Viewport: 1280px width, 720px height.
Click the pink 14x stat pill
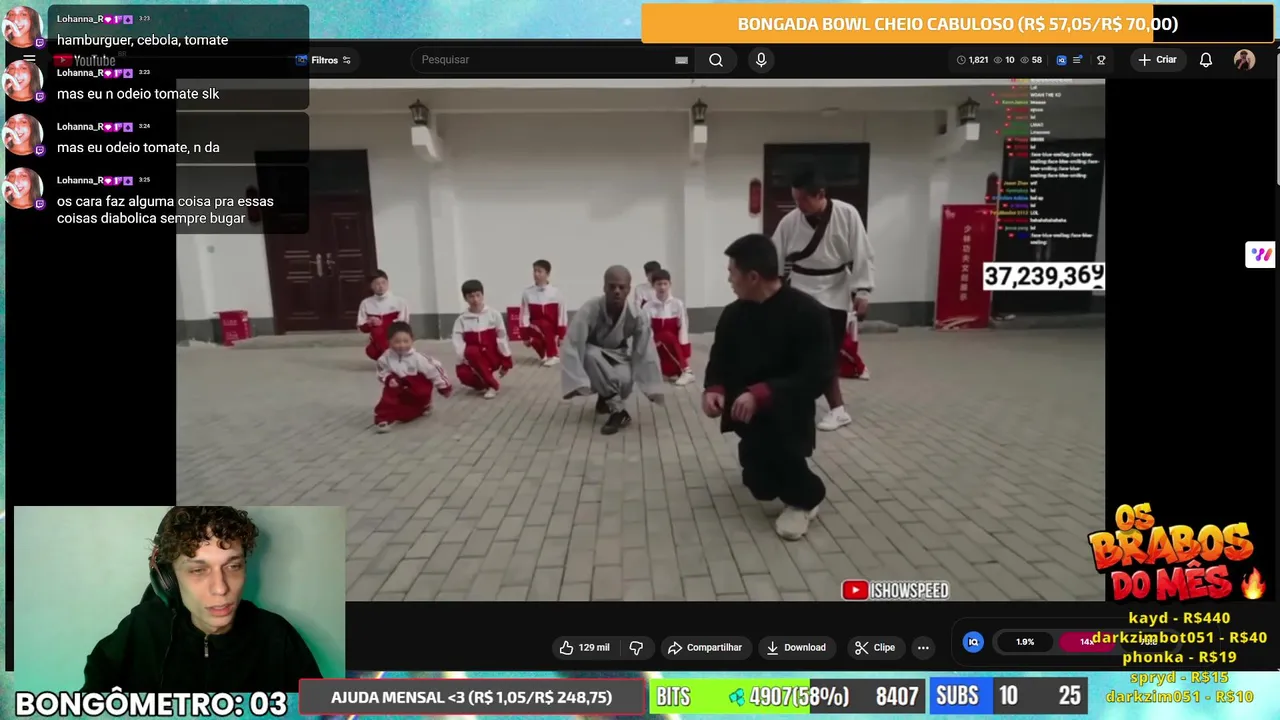pyautogui.click(x=1086, y=642)
